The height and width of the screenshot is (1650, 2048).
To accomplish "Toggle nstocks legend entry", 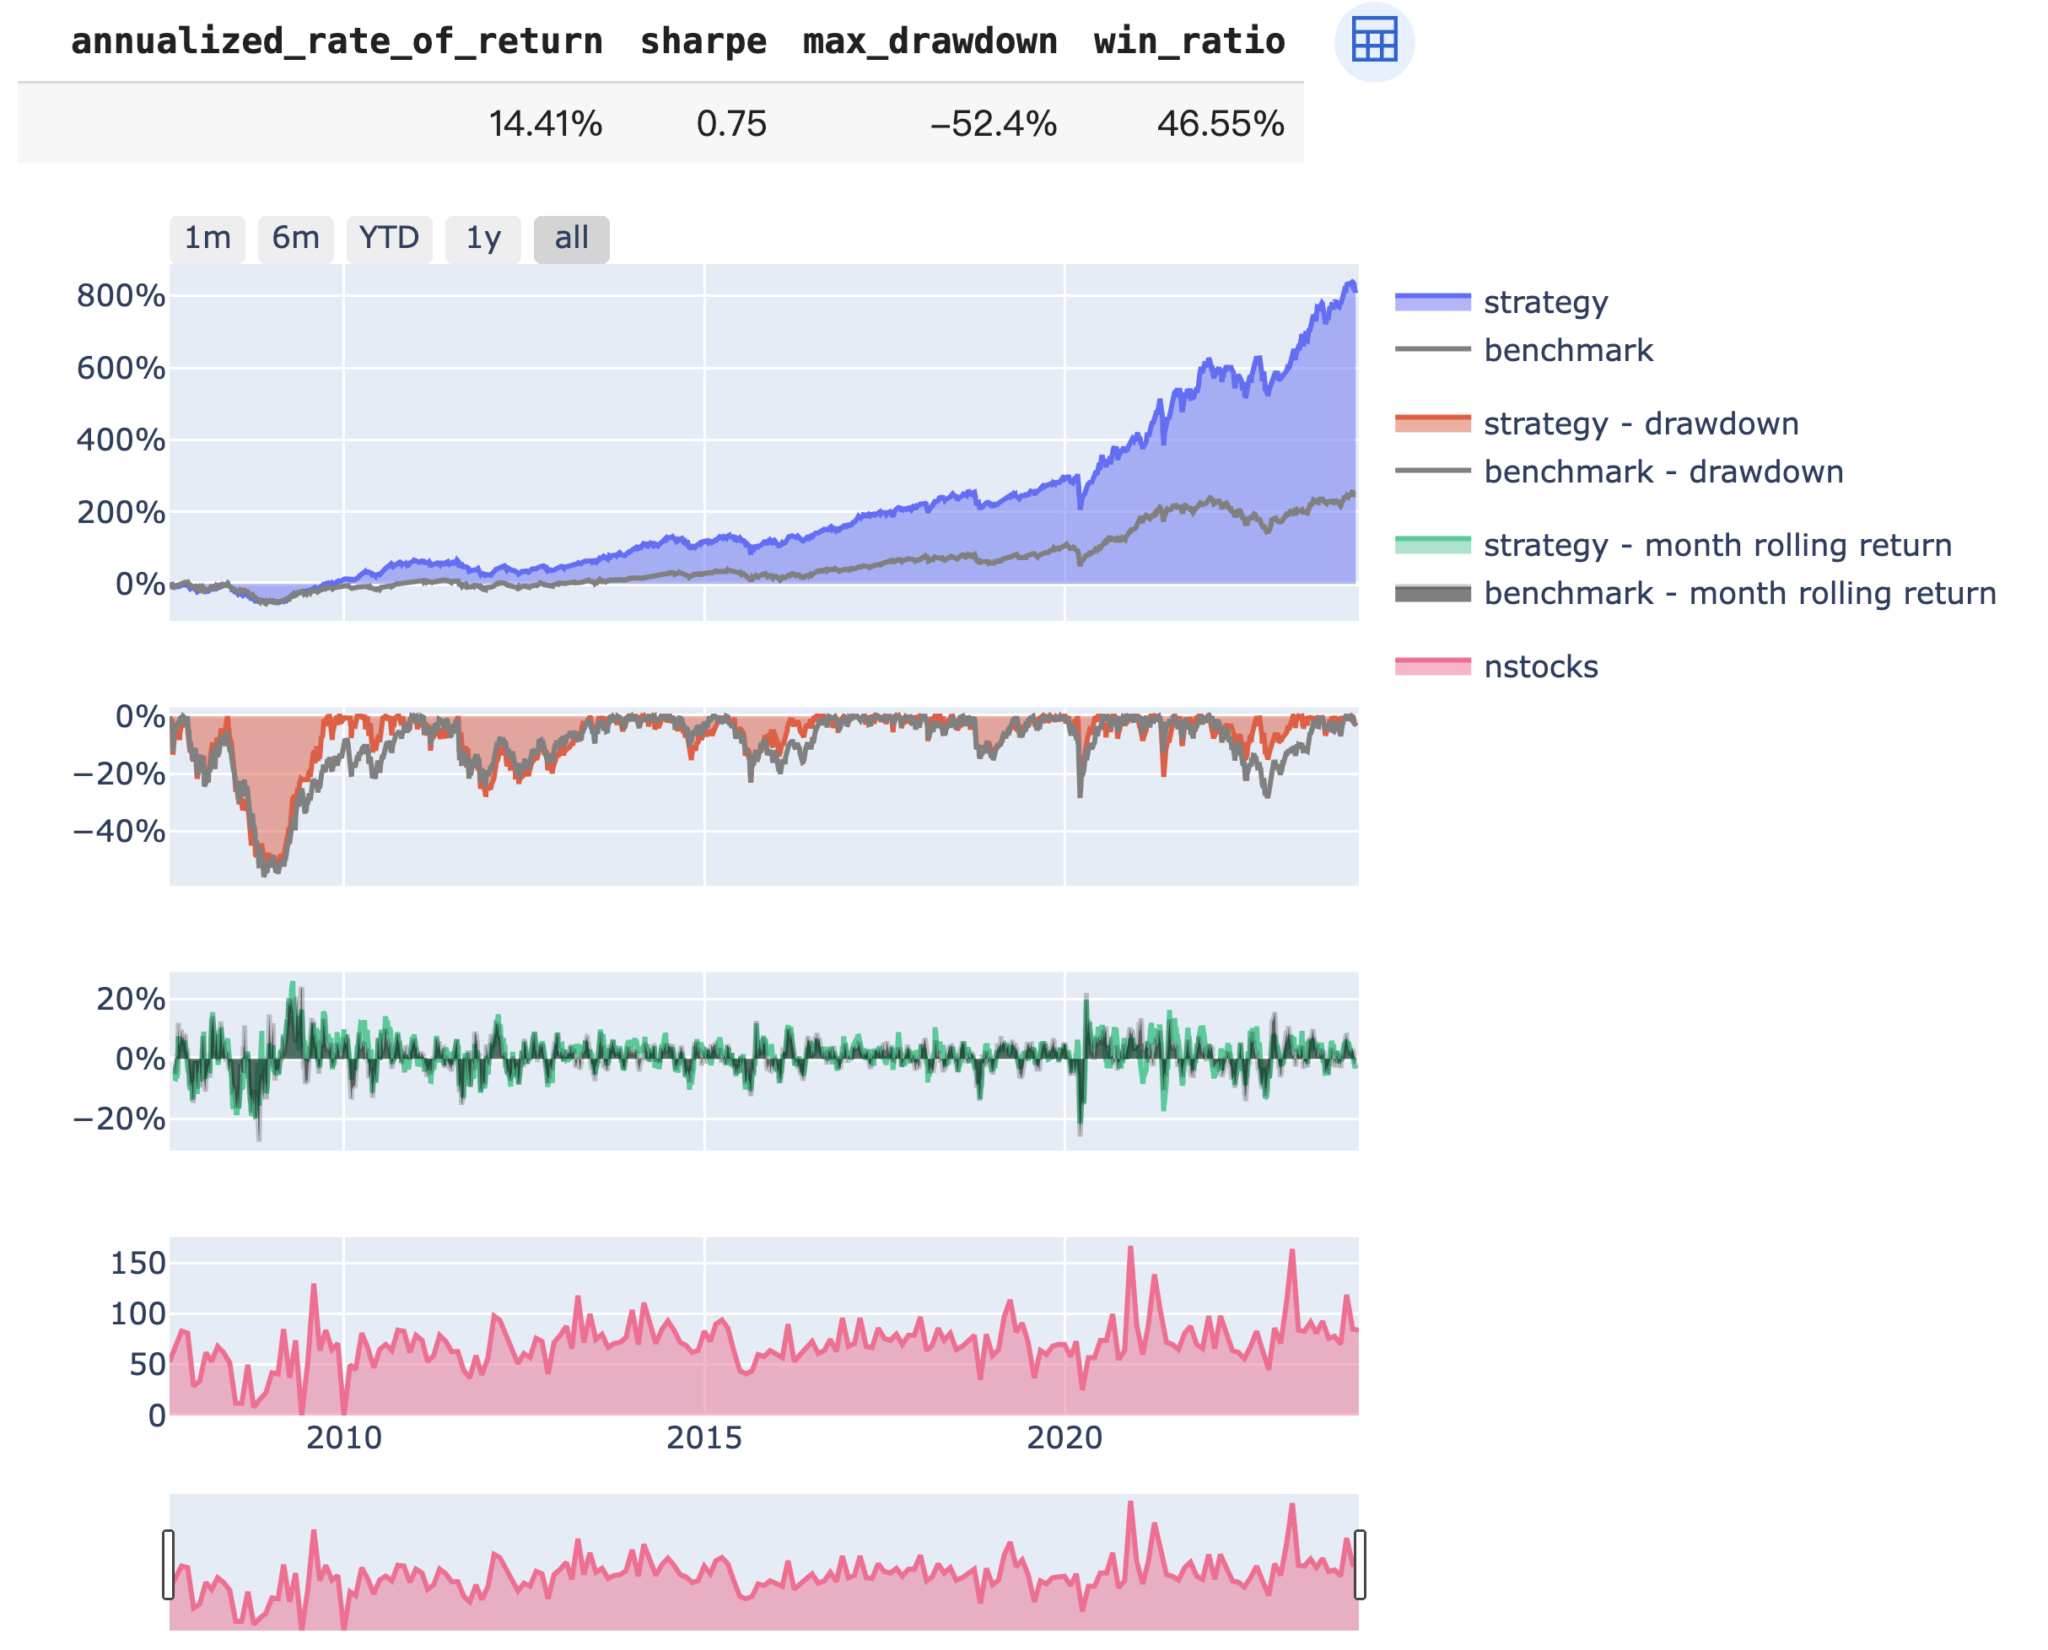I will coord(1540,667).
